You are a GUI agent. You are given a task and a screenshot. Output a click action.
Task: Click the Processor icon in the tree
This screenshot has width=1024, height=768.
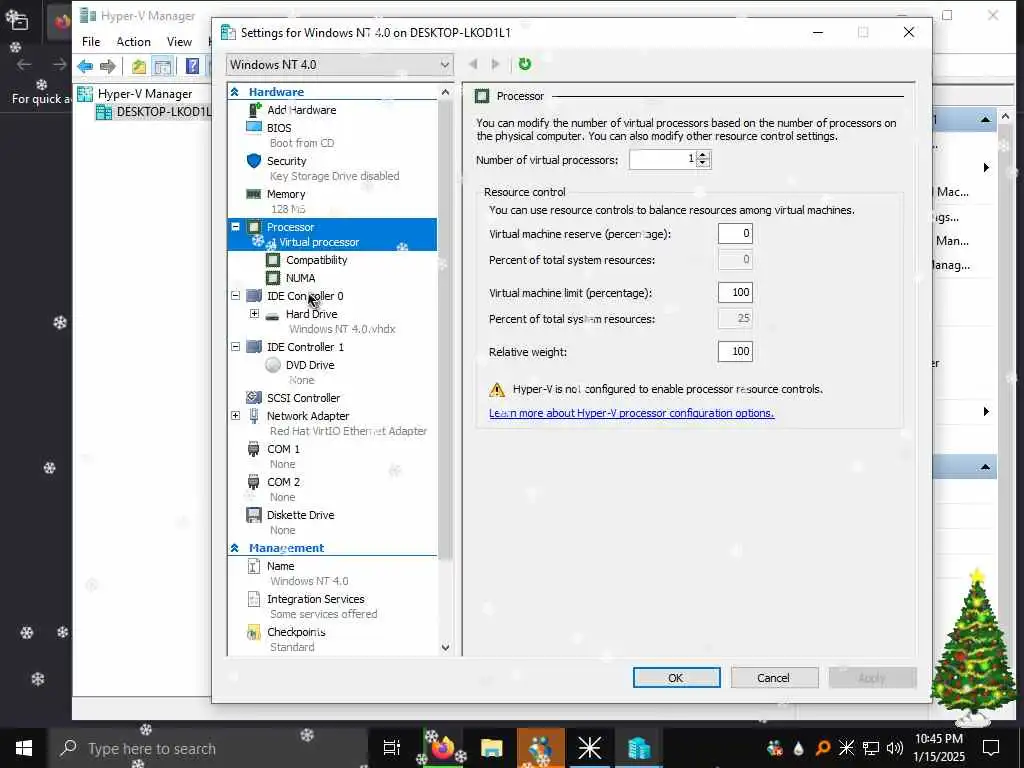coord(254,227)
